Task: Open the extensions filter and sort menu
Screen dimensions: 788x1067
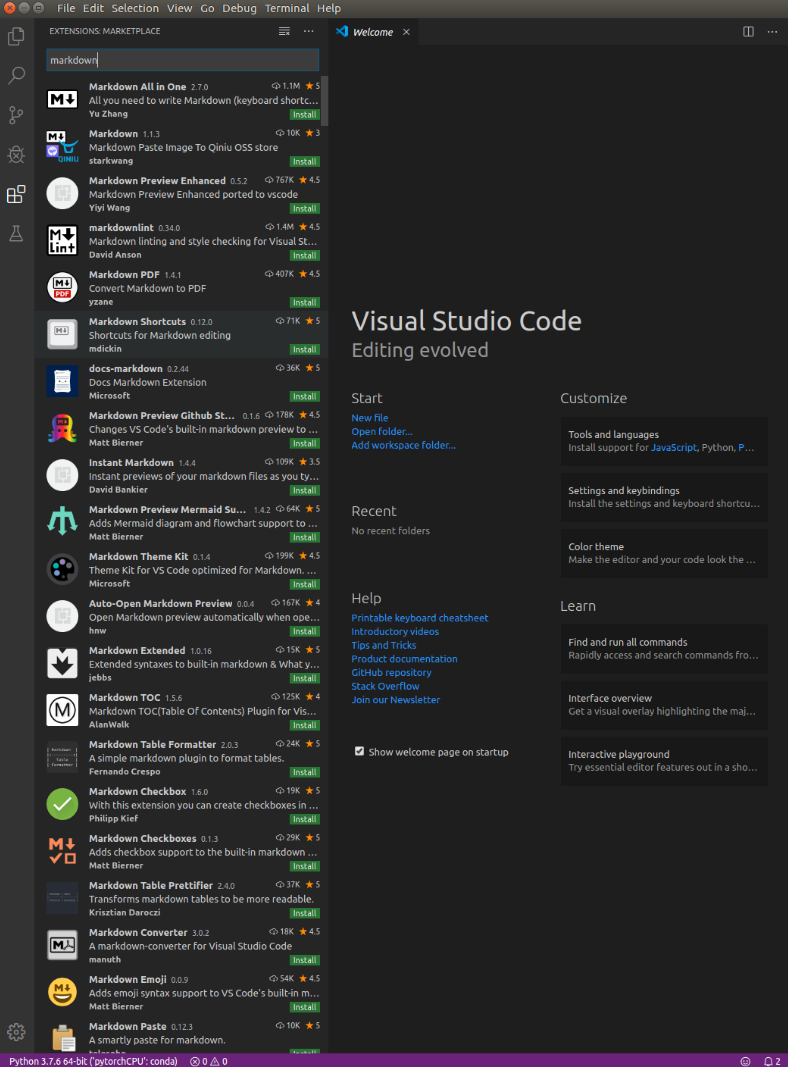Action: [284, 31]
